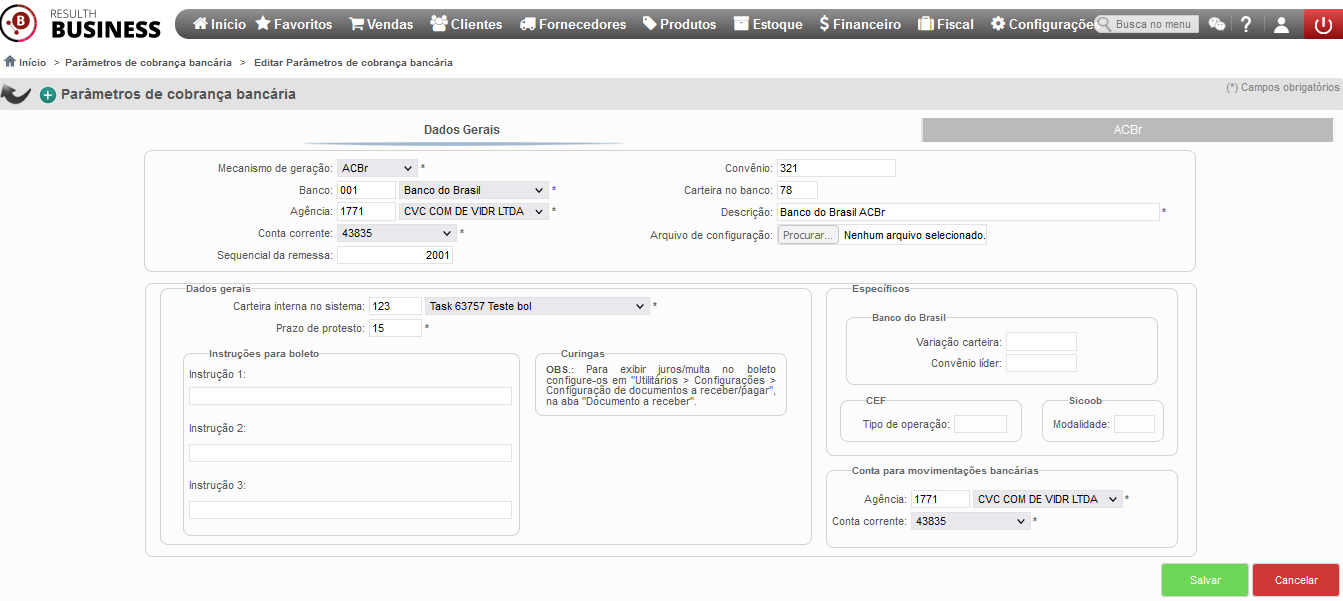Open the user profile icon

(x=1281, y=24)
